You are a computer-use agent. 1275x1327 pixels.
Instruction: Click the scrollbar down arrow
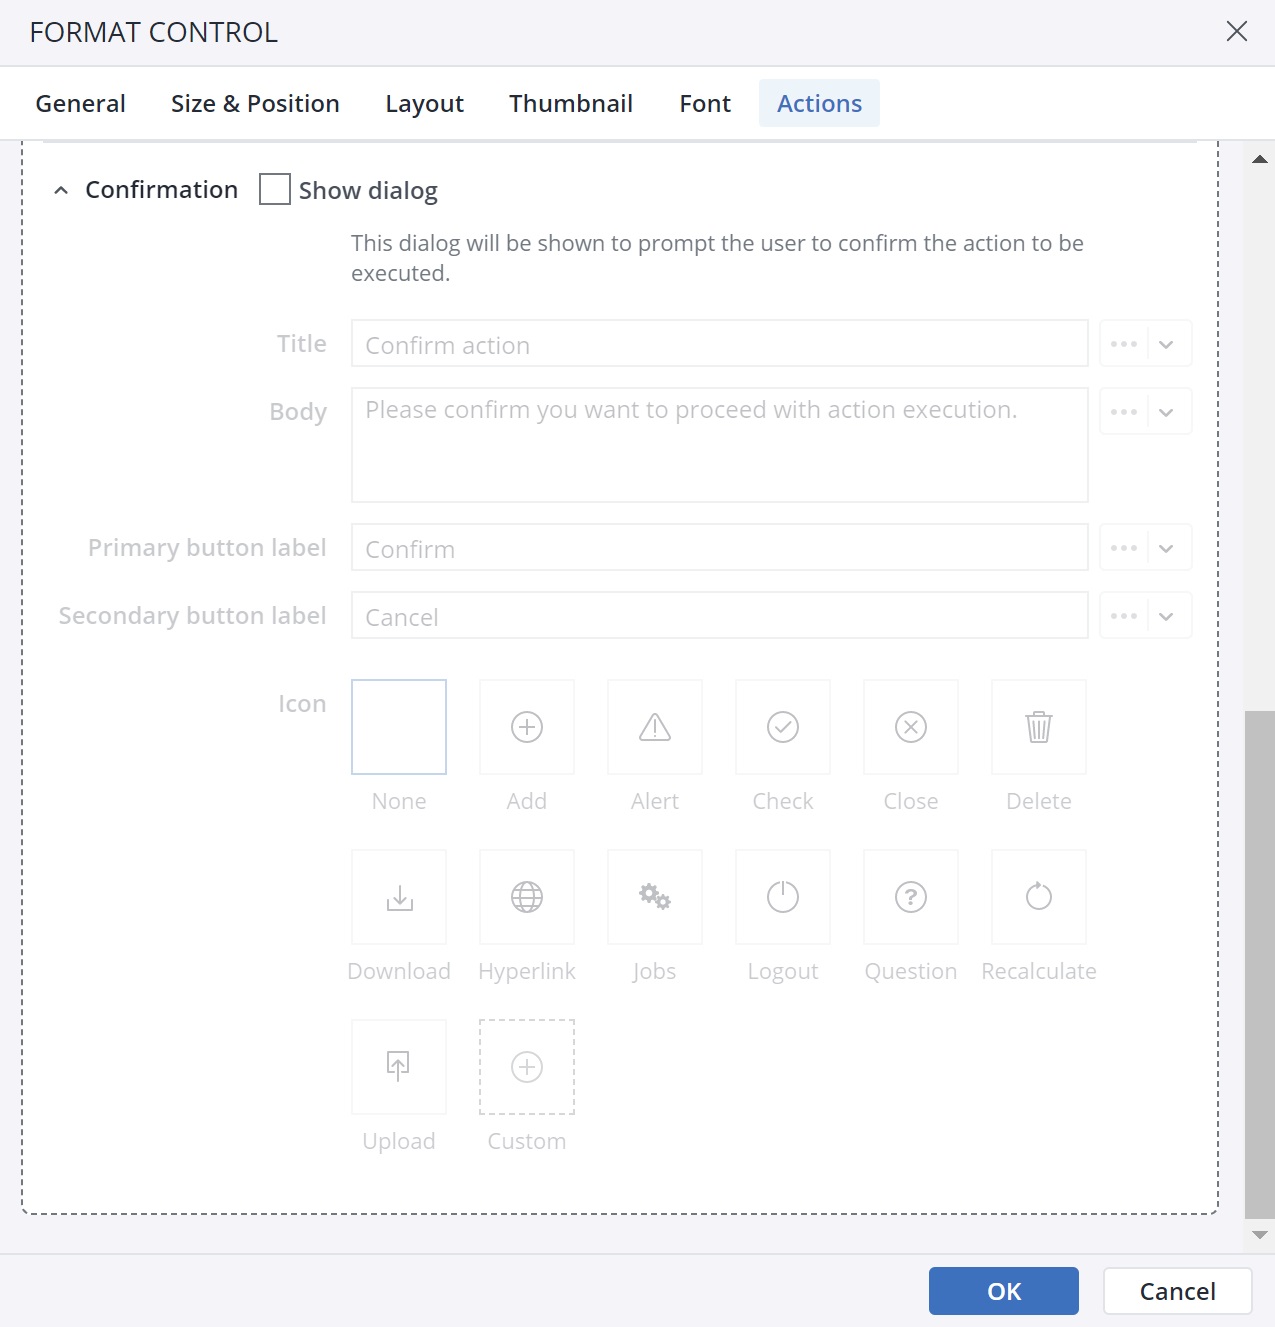click(1260, 1235)
